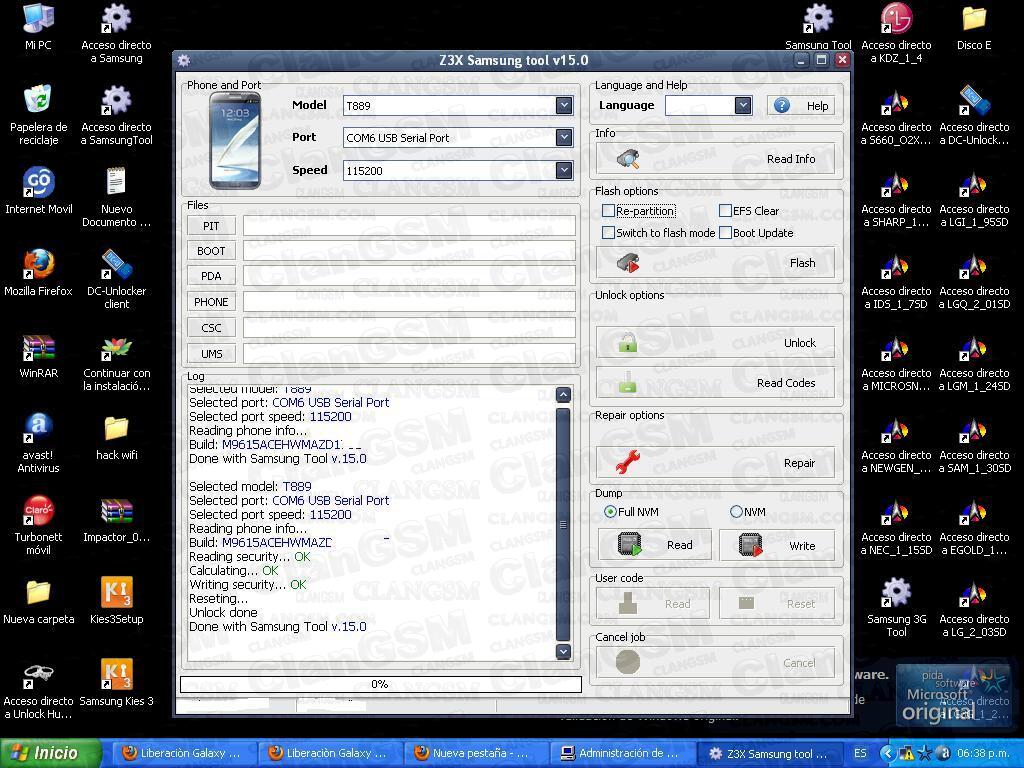Select the Full NVM radio button
The width and height of the screenshot is (1024, 768).
[x=610, y=511]
